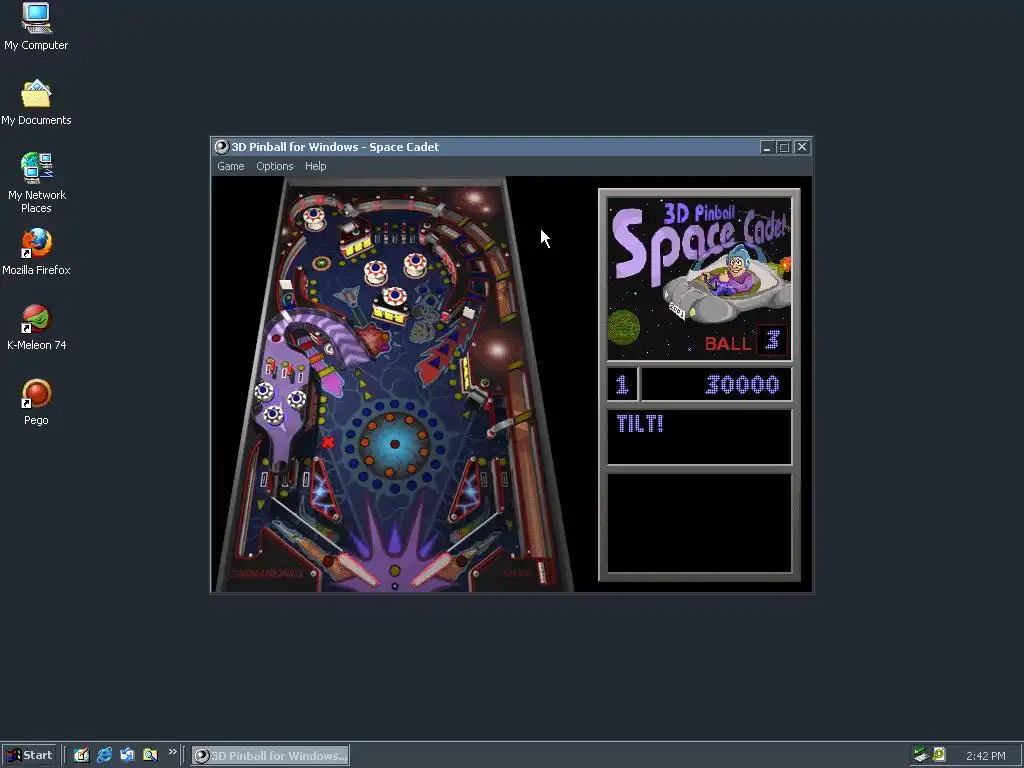Maximize the 3D Pinball window

(x=784, y=148)
